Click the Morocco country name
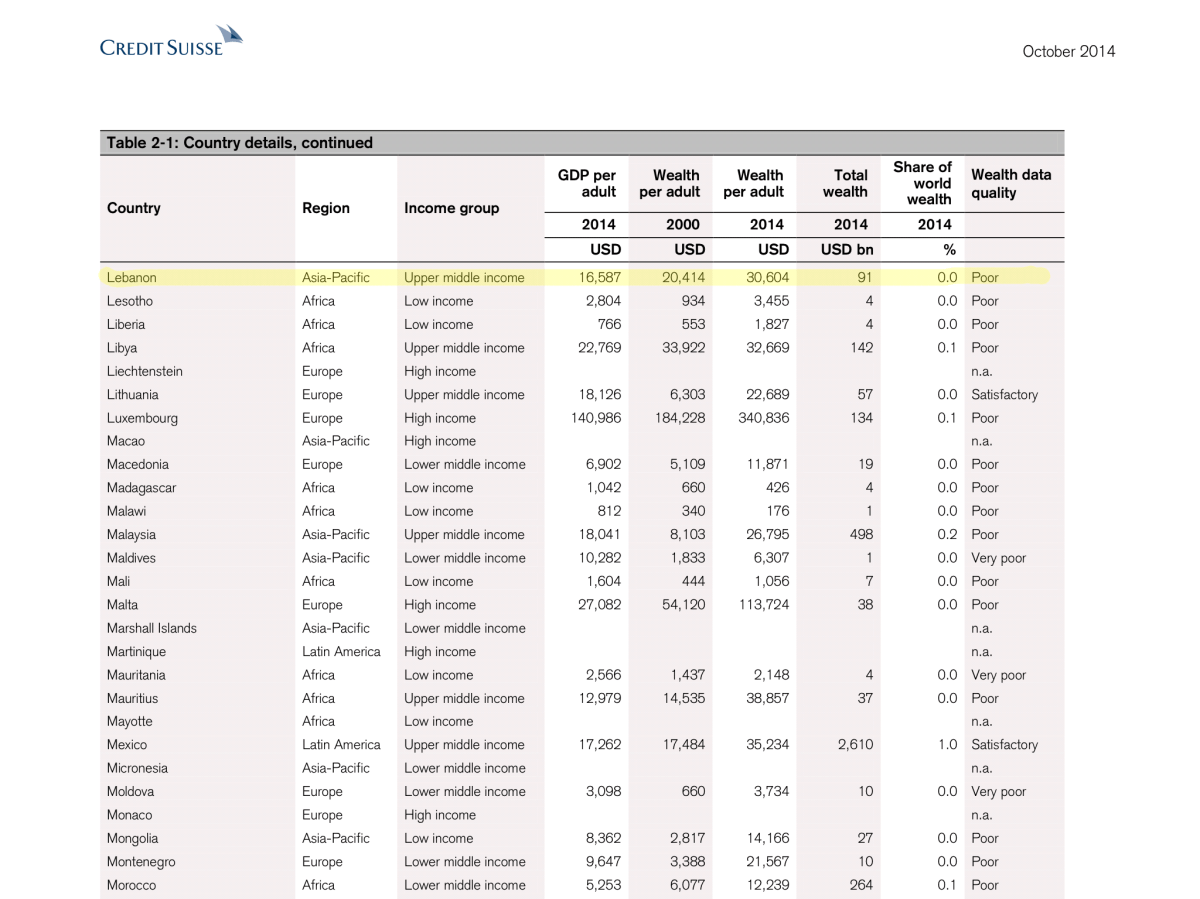This screenshot has width=1200, height=899. coord(131,885)
